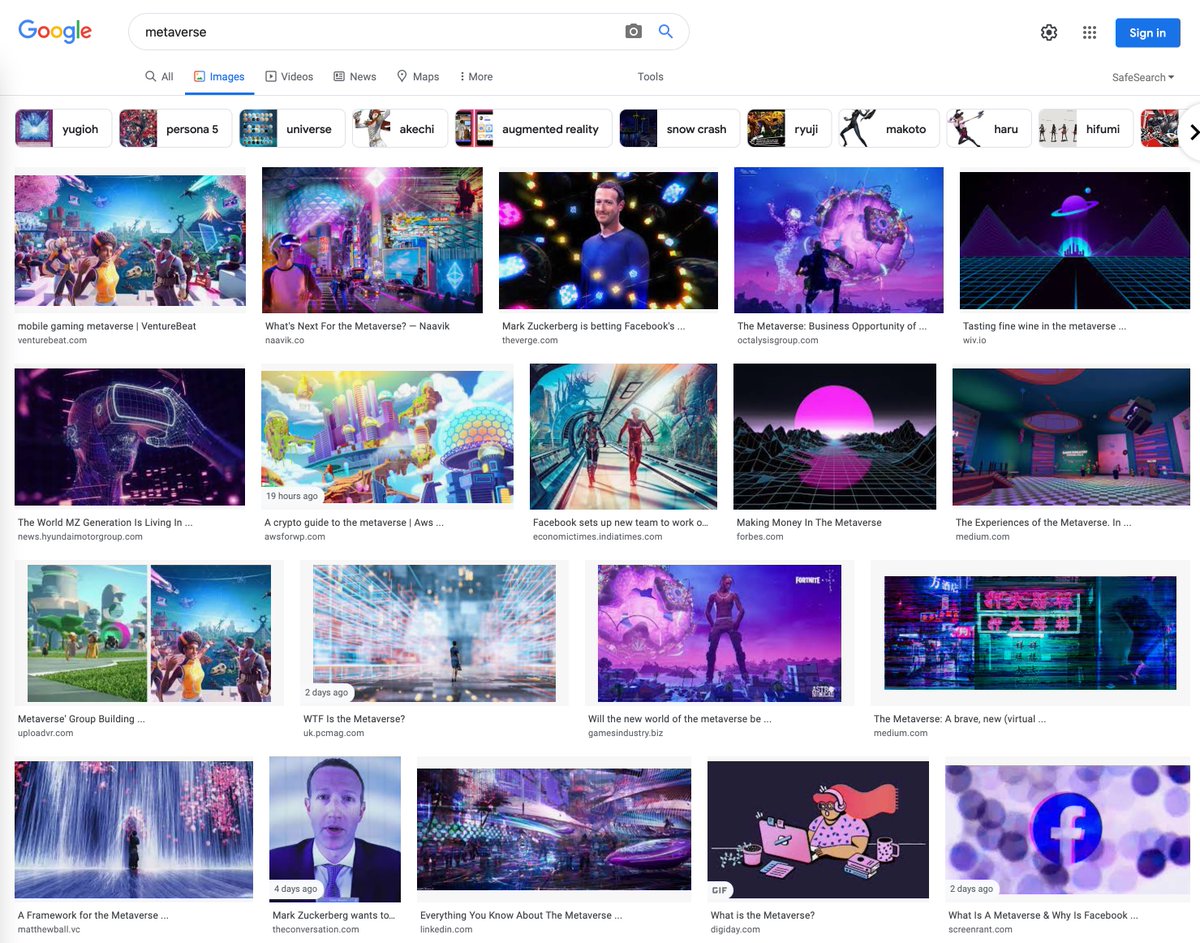The height and width of the screenshot is (943, 1200).
Task: Click the '4 days ago' badge
Action: pos(296,889)
